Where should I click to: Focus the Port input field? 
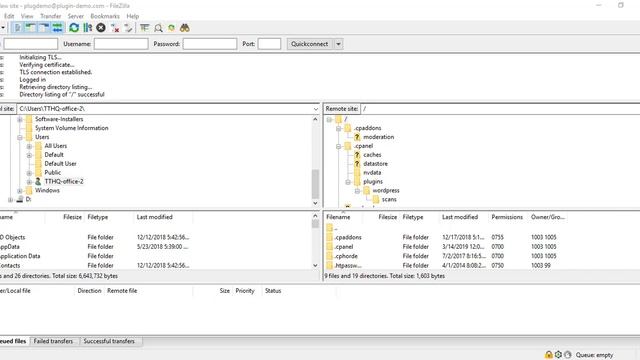click(269, 44)
